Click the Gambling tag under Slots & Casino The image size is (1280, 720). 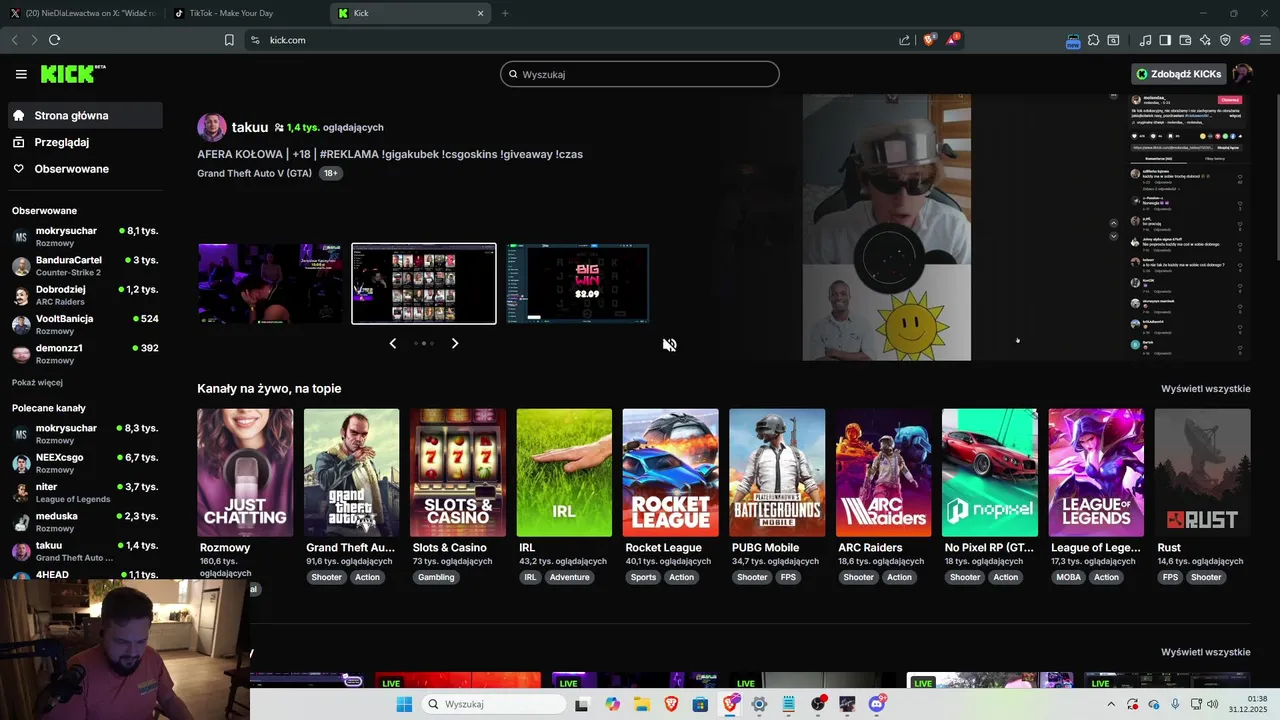[x=436, y=577]
